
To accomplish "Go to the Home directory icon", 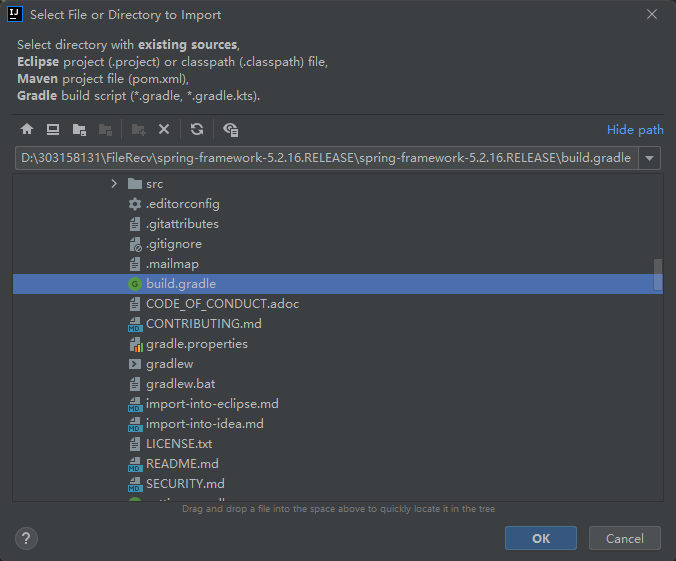I will pos(27,129).
